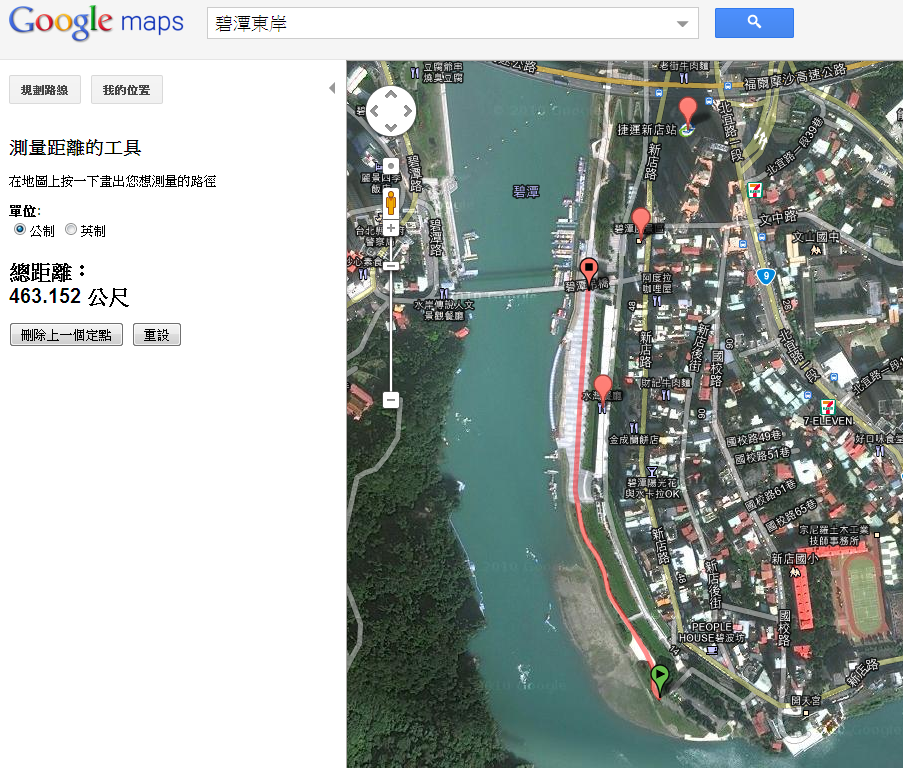Open the 規劃路線 directions tab

tap(45, 90)
